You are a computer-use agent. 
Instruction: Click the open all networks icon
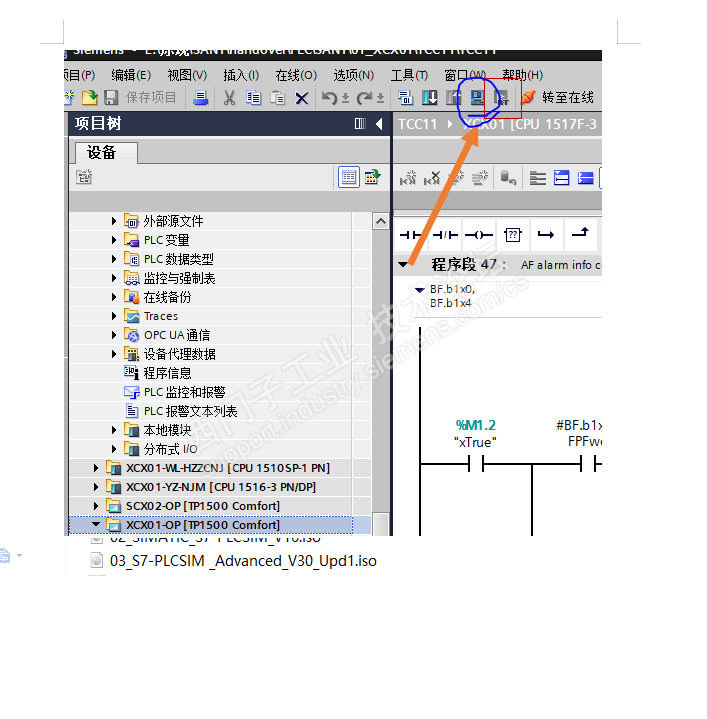coord(561,177)
